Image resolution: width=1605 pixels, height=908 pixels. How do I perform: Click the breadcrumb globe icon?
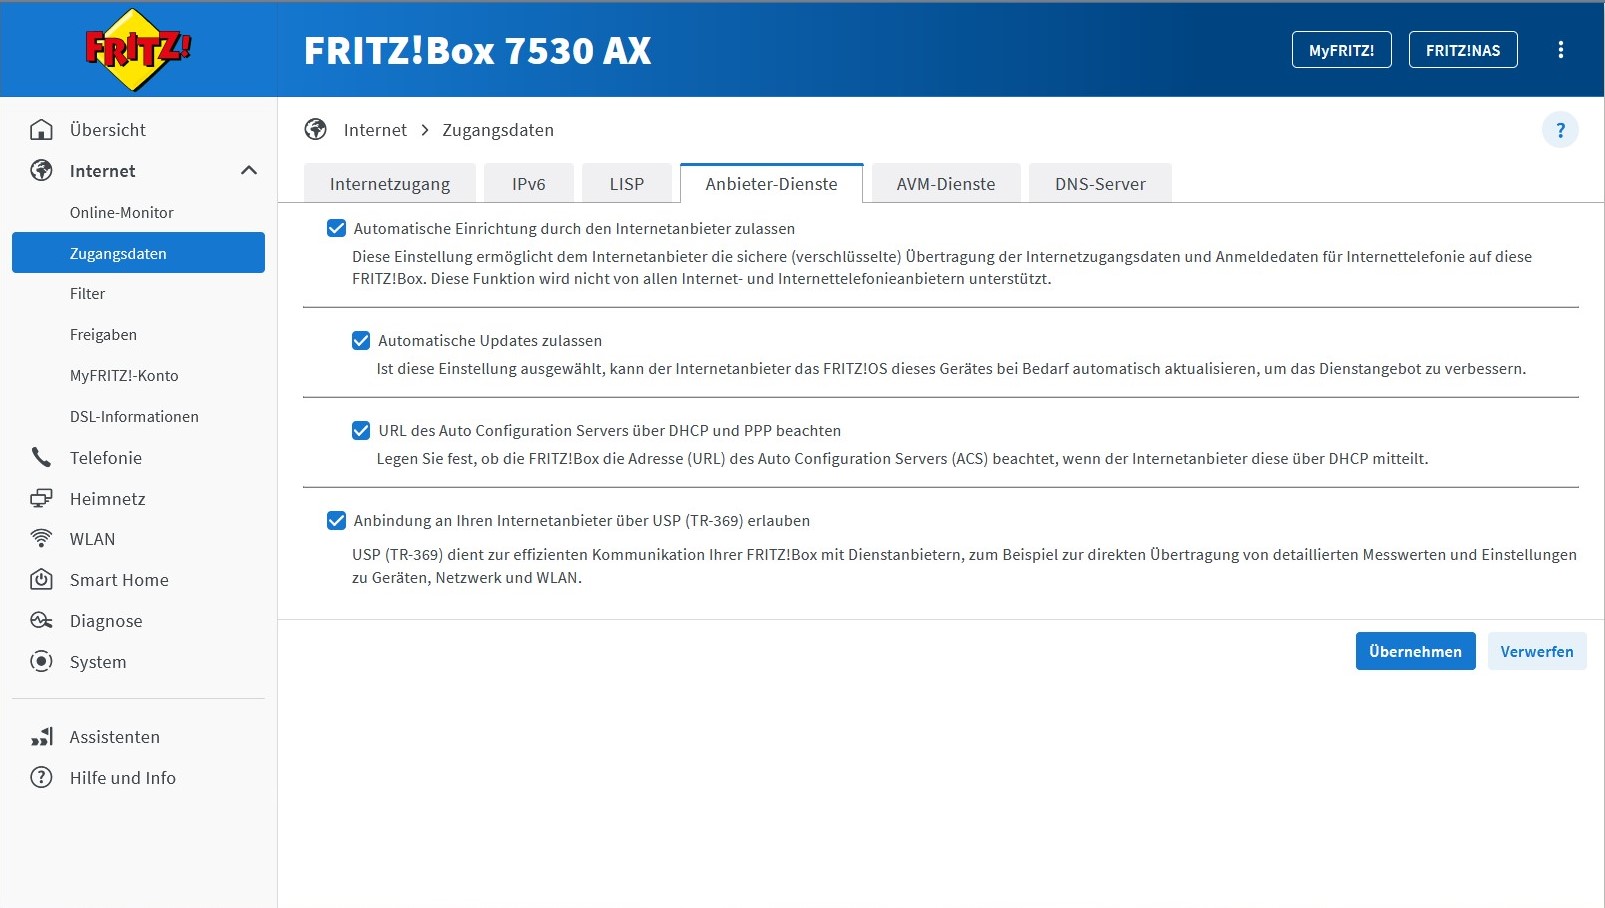coord(316,130)
